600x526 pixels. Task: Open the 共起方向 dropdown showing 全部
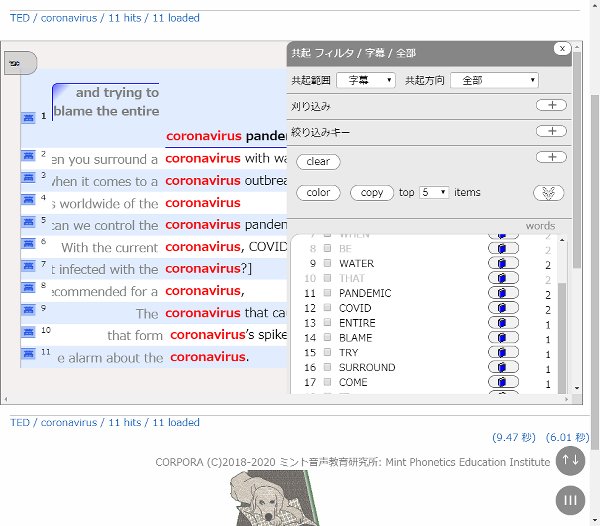pos(494,80)
